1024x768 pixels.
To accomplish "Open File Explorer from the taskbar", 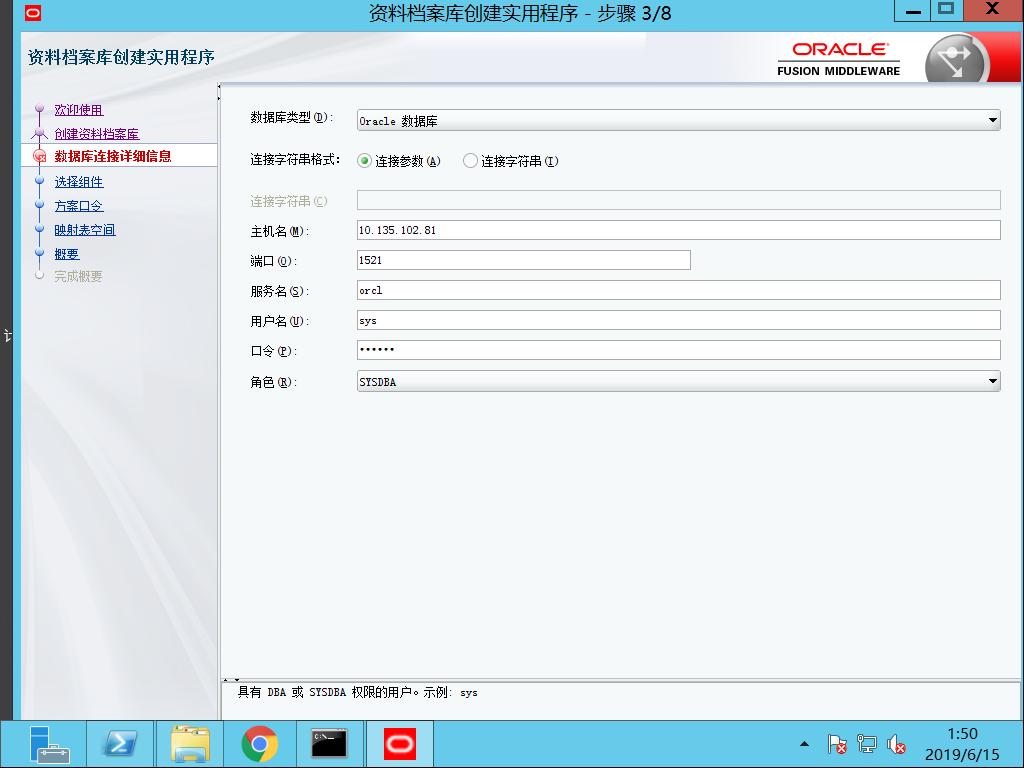I will tap(189, 744).
